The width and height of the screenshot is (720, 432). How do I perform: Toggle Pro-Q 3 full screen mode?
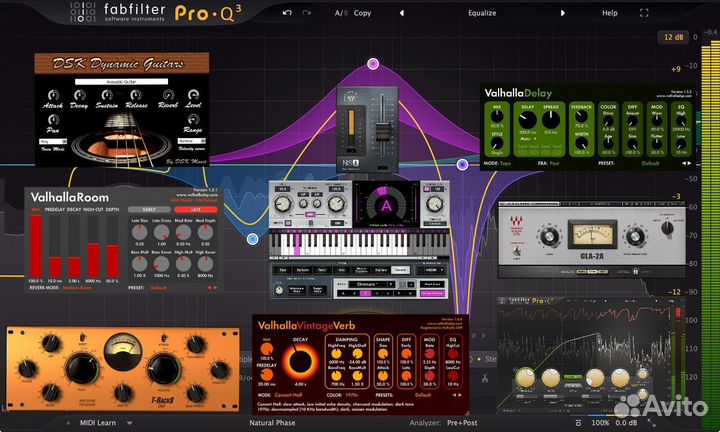click(x=644, y=13)
